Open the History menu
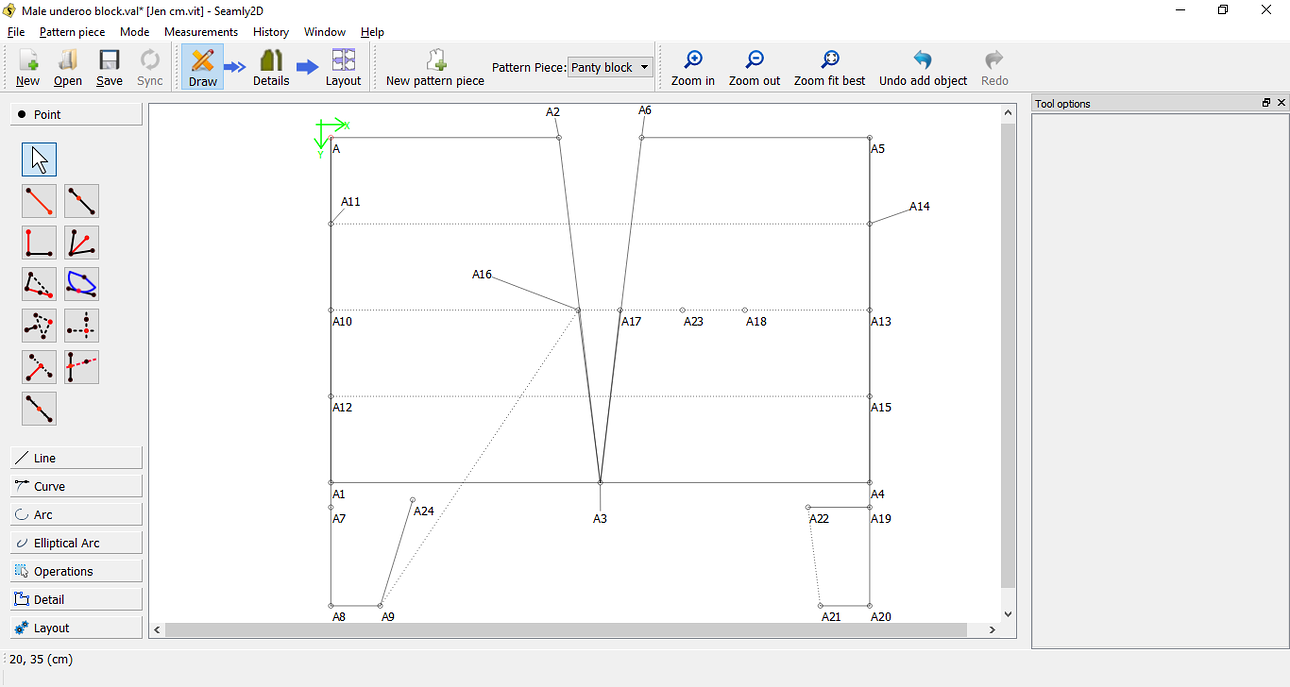 pyautogui.click(x=271, y=31)
